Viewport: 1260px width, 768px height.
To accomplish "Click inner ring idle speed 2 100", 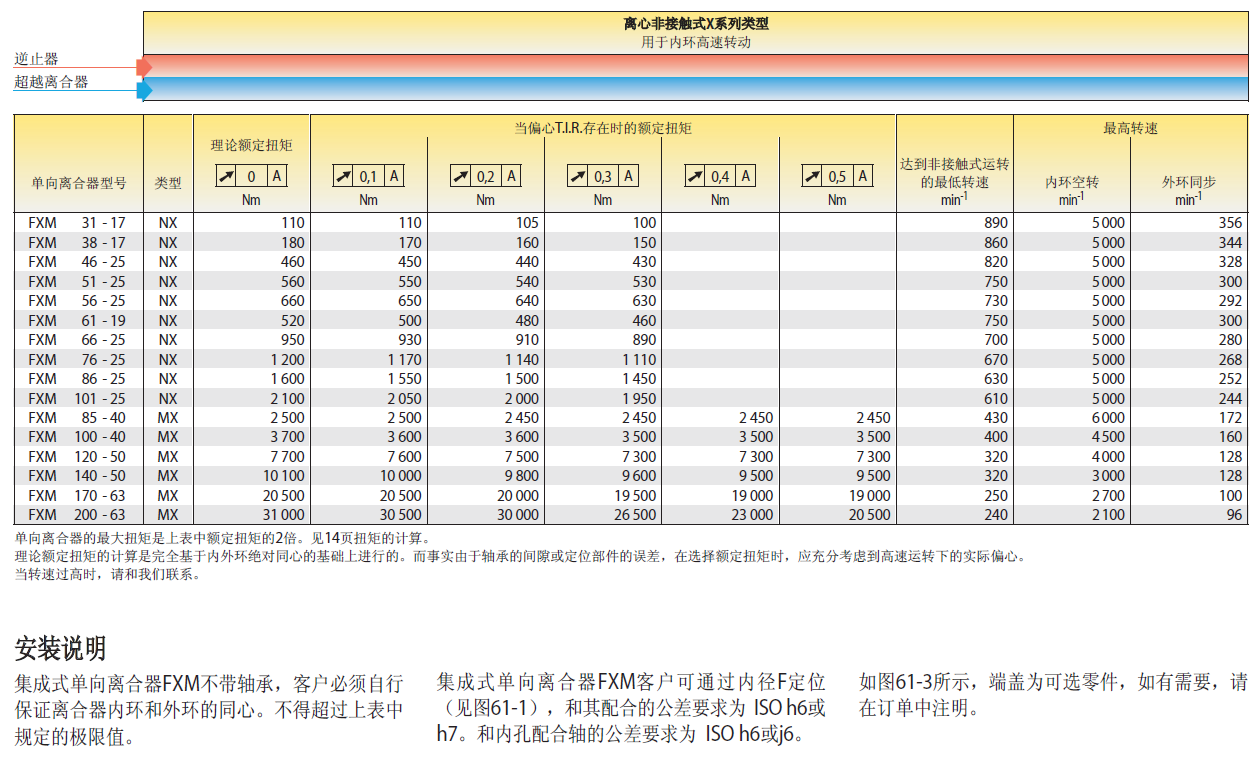I will pos(1108,515).
